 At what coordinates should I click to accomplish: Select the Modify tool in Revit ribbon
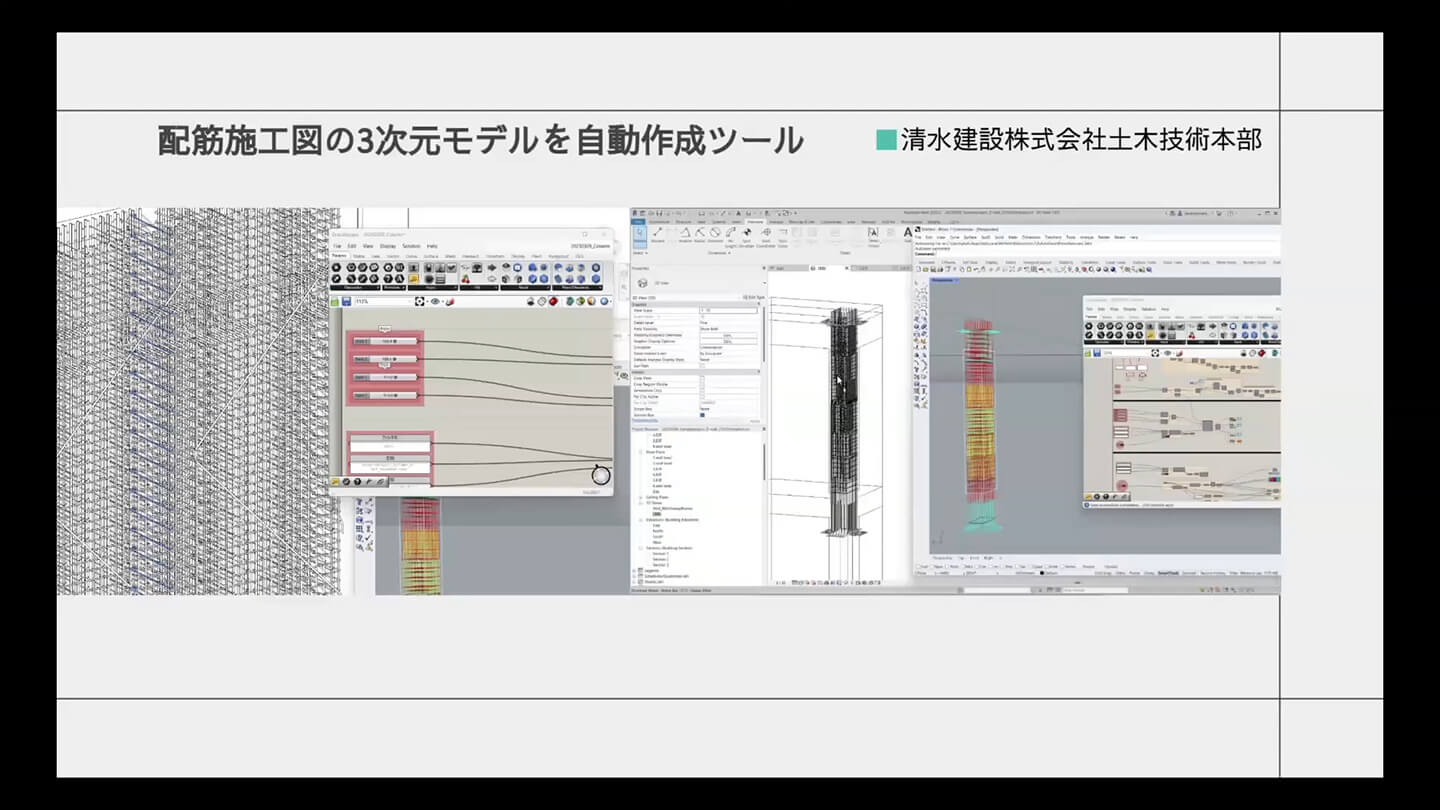(640, 236)
